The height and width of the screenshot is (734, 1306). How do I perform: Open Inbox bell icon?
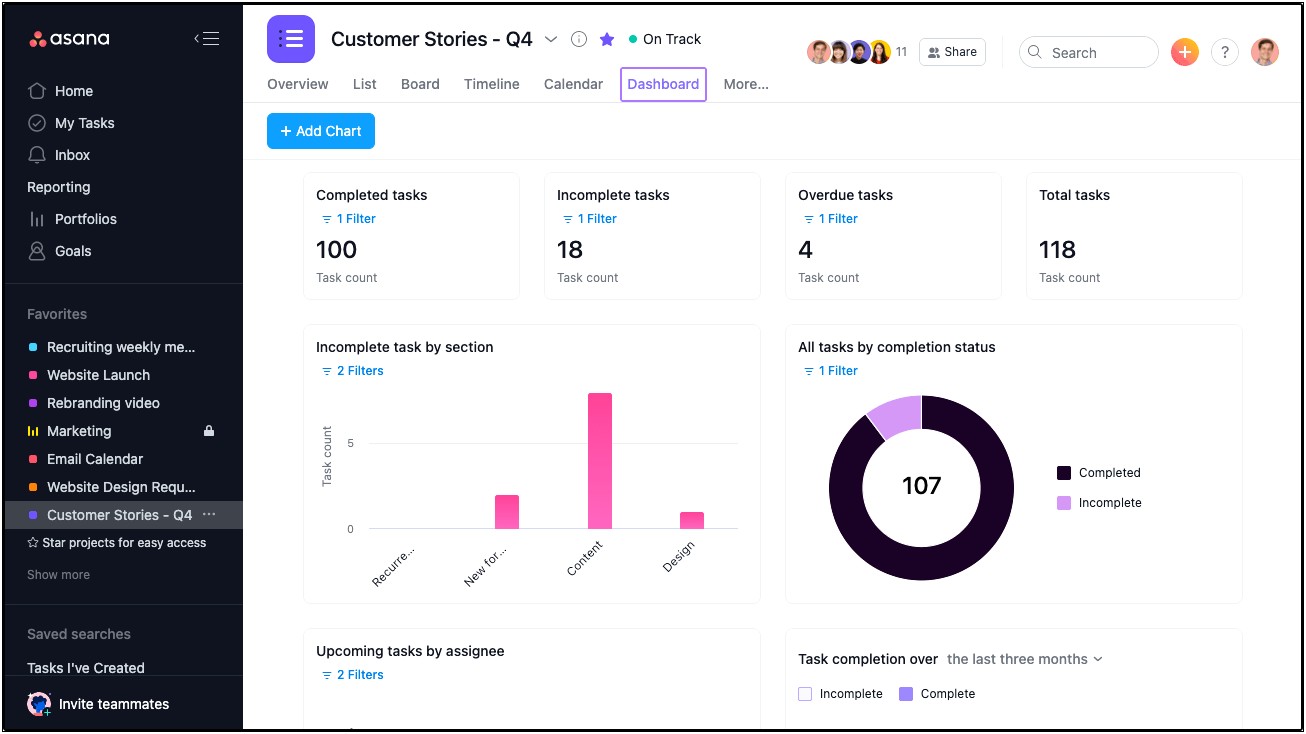pos(37,155)
